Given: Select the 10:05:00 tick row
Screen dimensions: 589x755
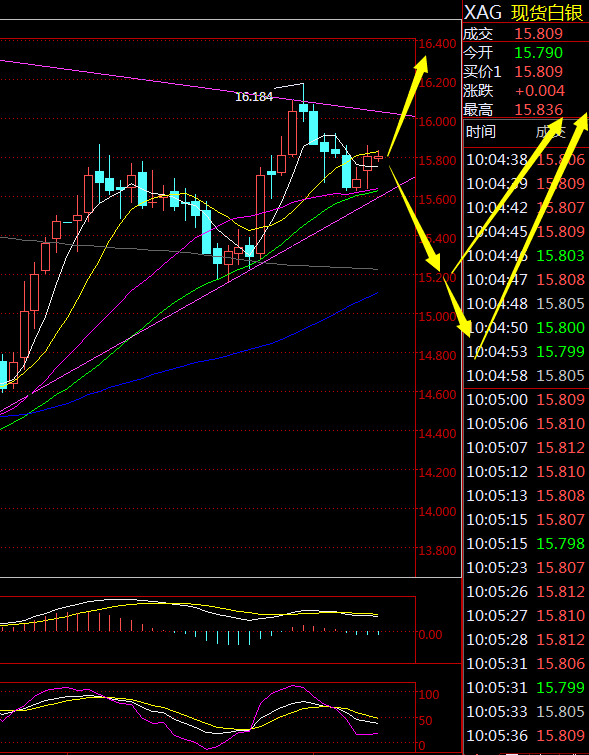Looking at the screenshot, I should (x=525, y=400).
